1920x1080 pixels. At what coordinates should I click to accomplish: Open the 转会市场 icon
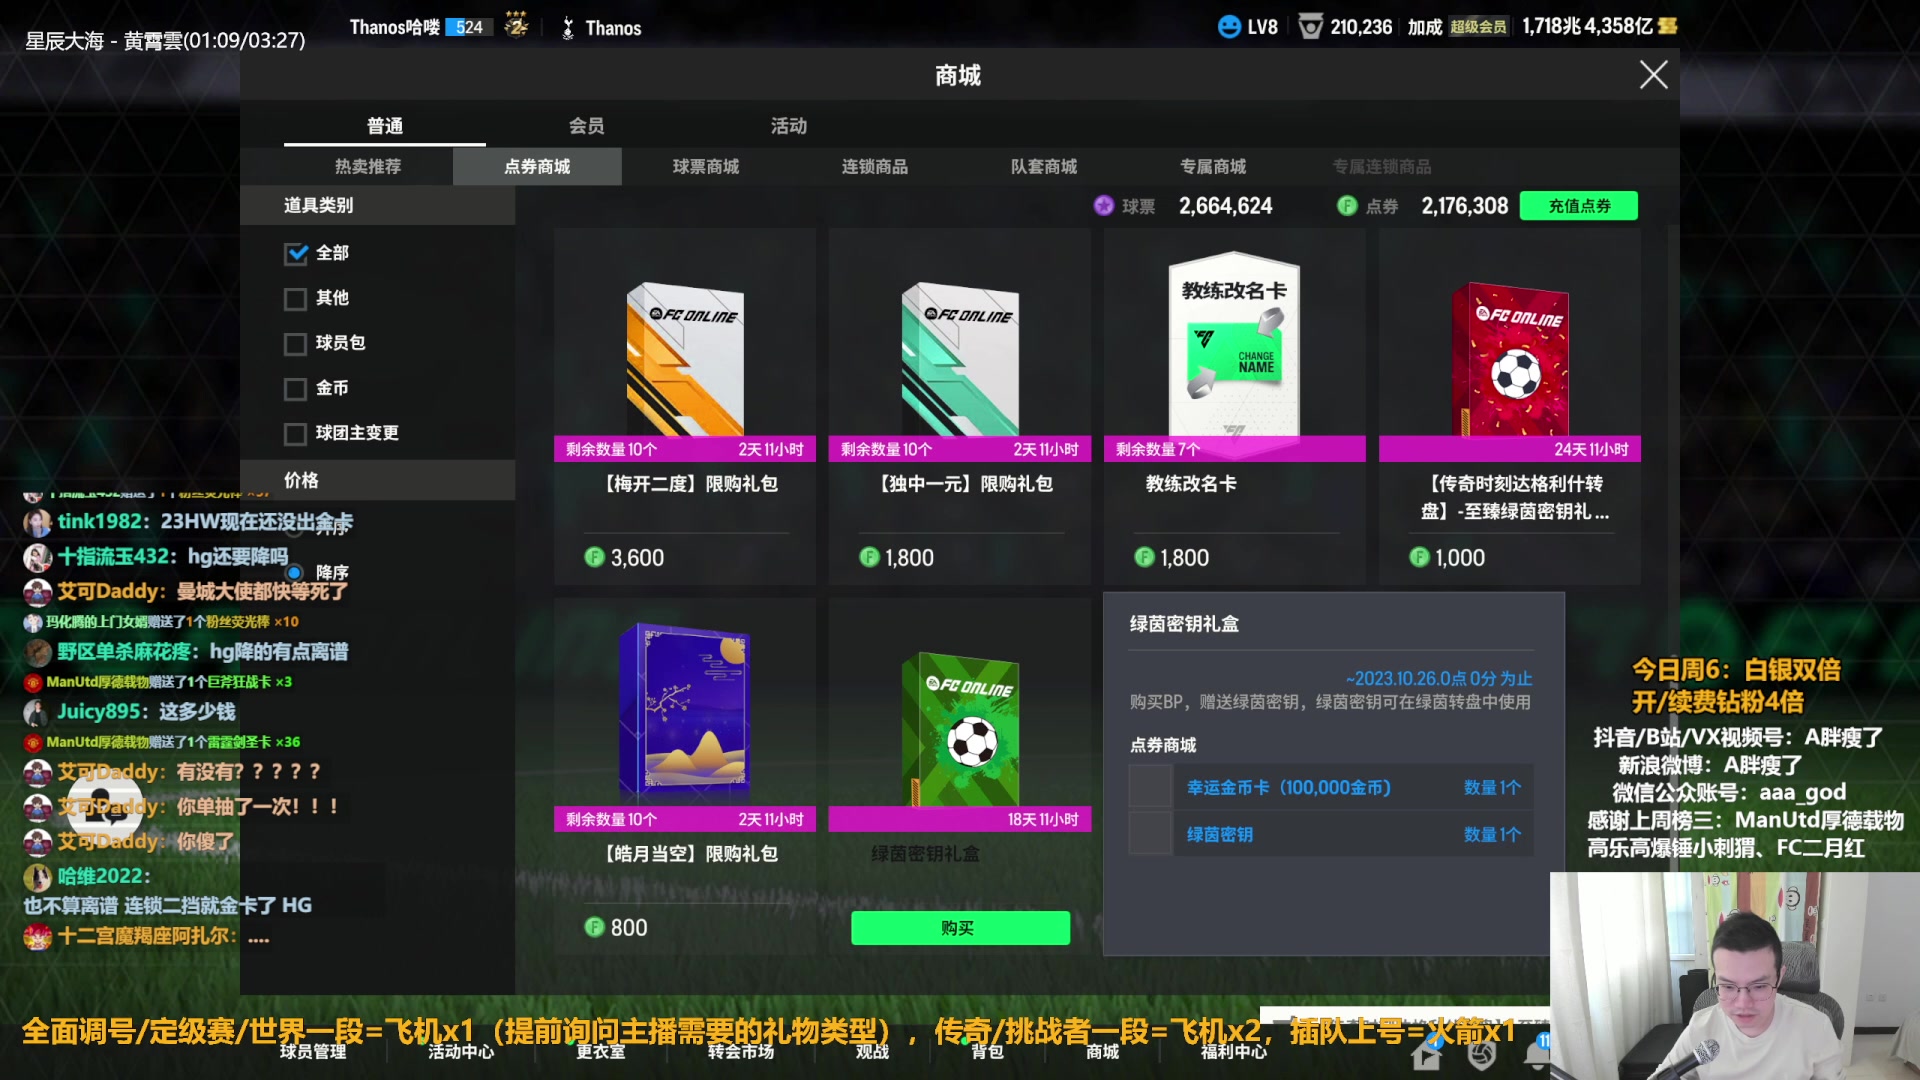[x=740, y=1052]
